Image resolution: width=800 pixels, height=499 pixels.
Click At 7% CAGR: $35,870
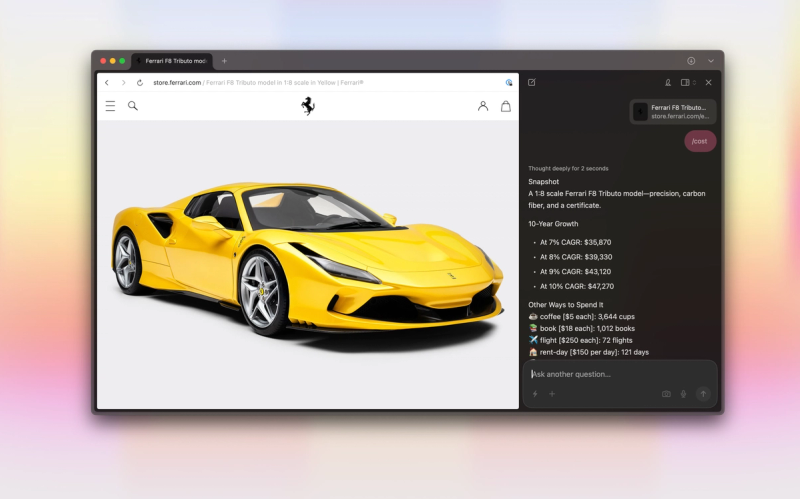click(x=576, y=242)
